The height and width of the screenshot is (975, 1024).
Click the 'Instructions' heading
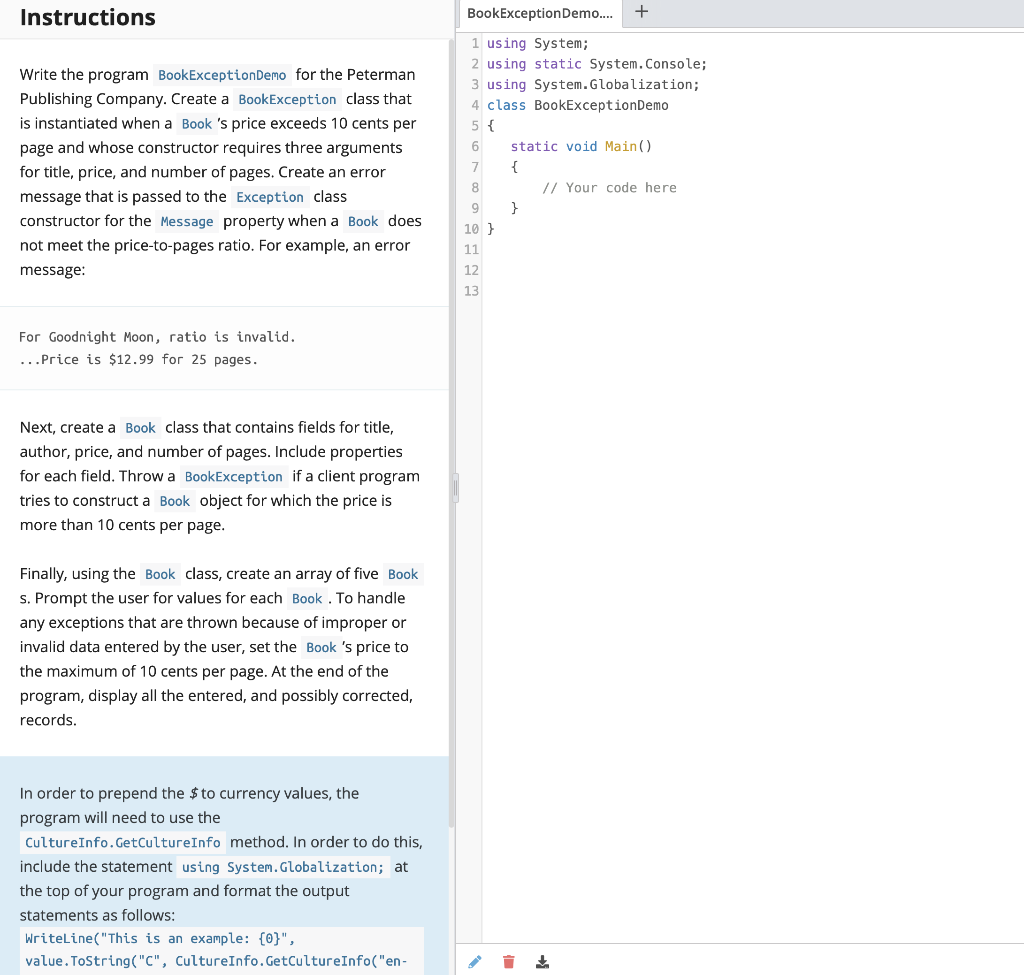pos(88,17)
